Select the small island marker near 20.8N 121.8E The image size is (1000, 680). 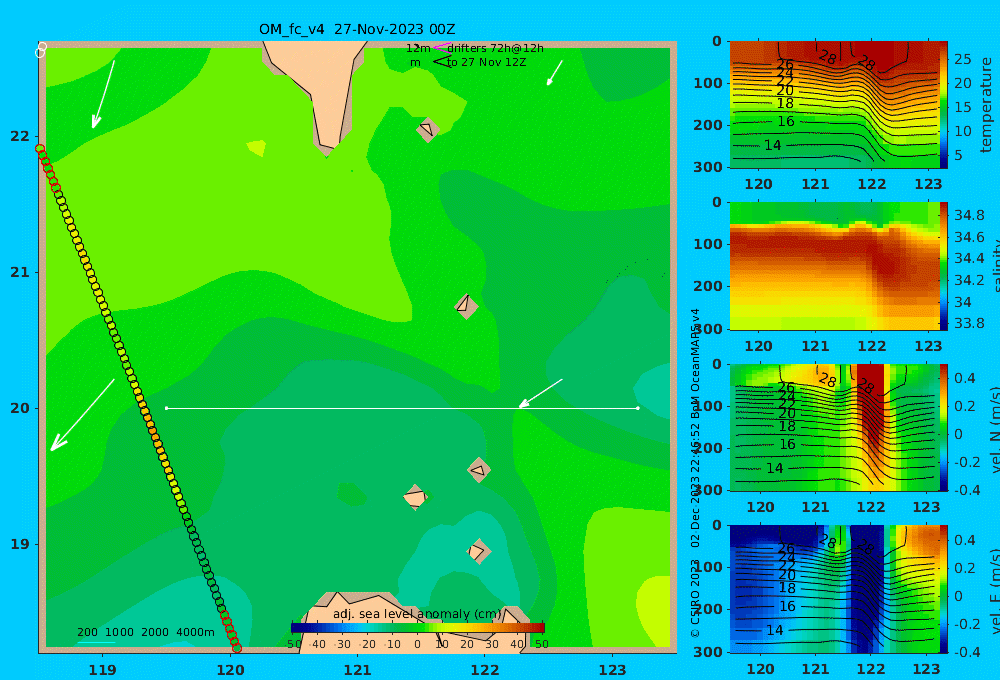tap(466, 306)
